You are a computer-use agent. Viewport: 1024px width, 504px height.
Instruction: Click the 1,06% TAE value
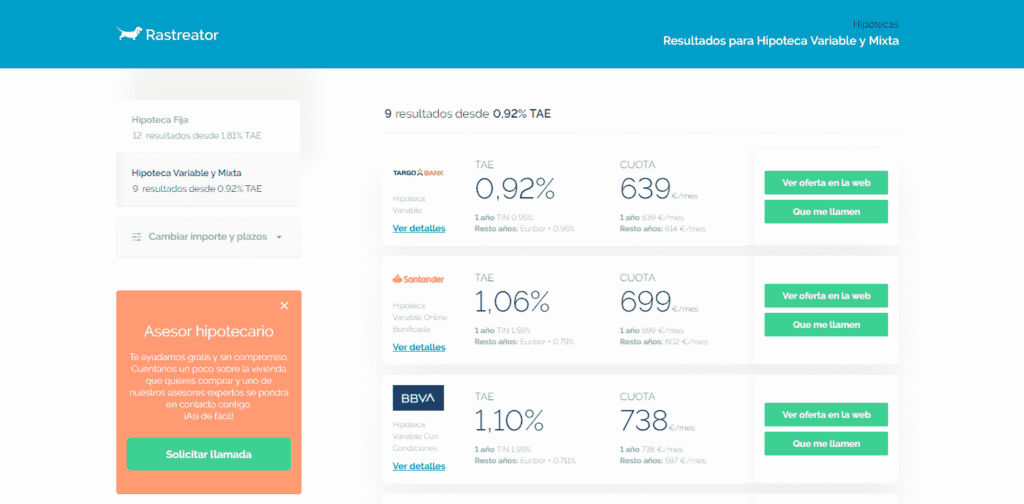point(512,302)
